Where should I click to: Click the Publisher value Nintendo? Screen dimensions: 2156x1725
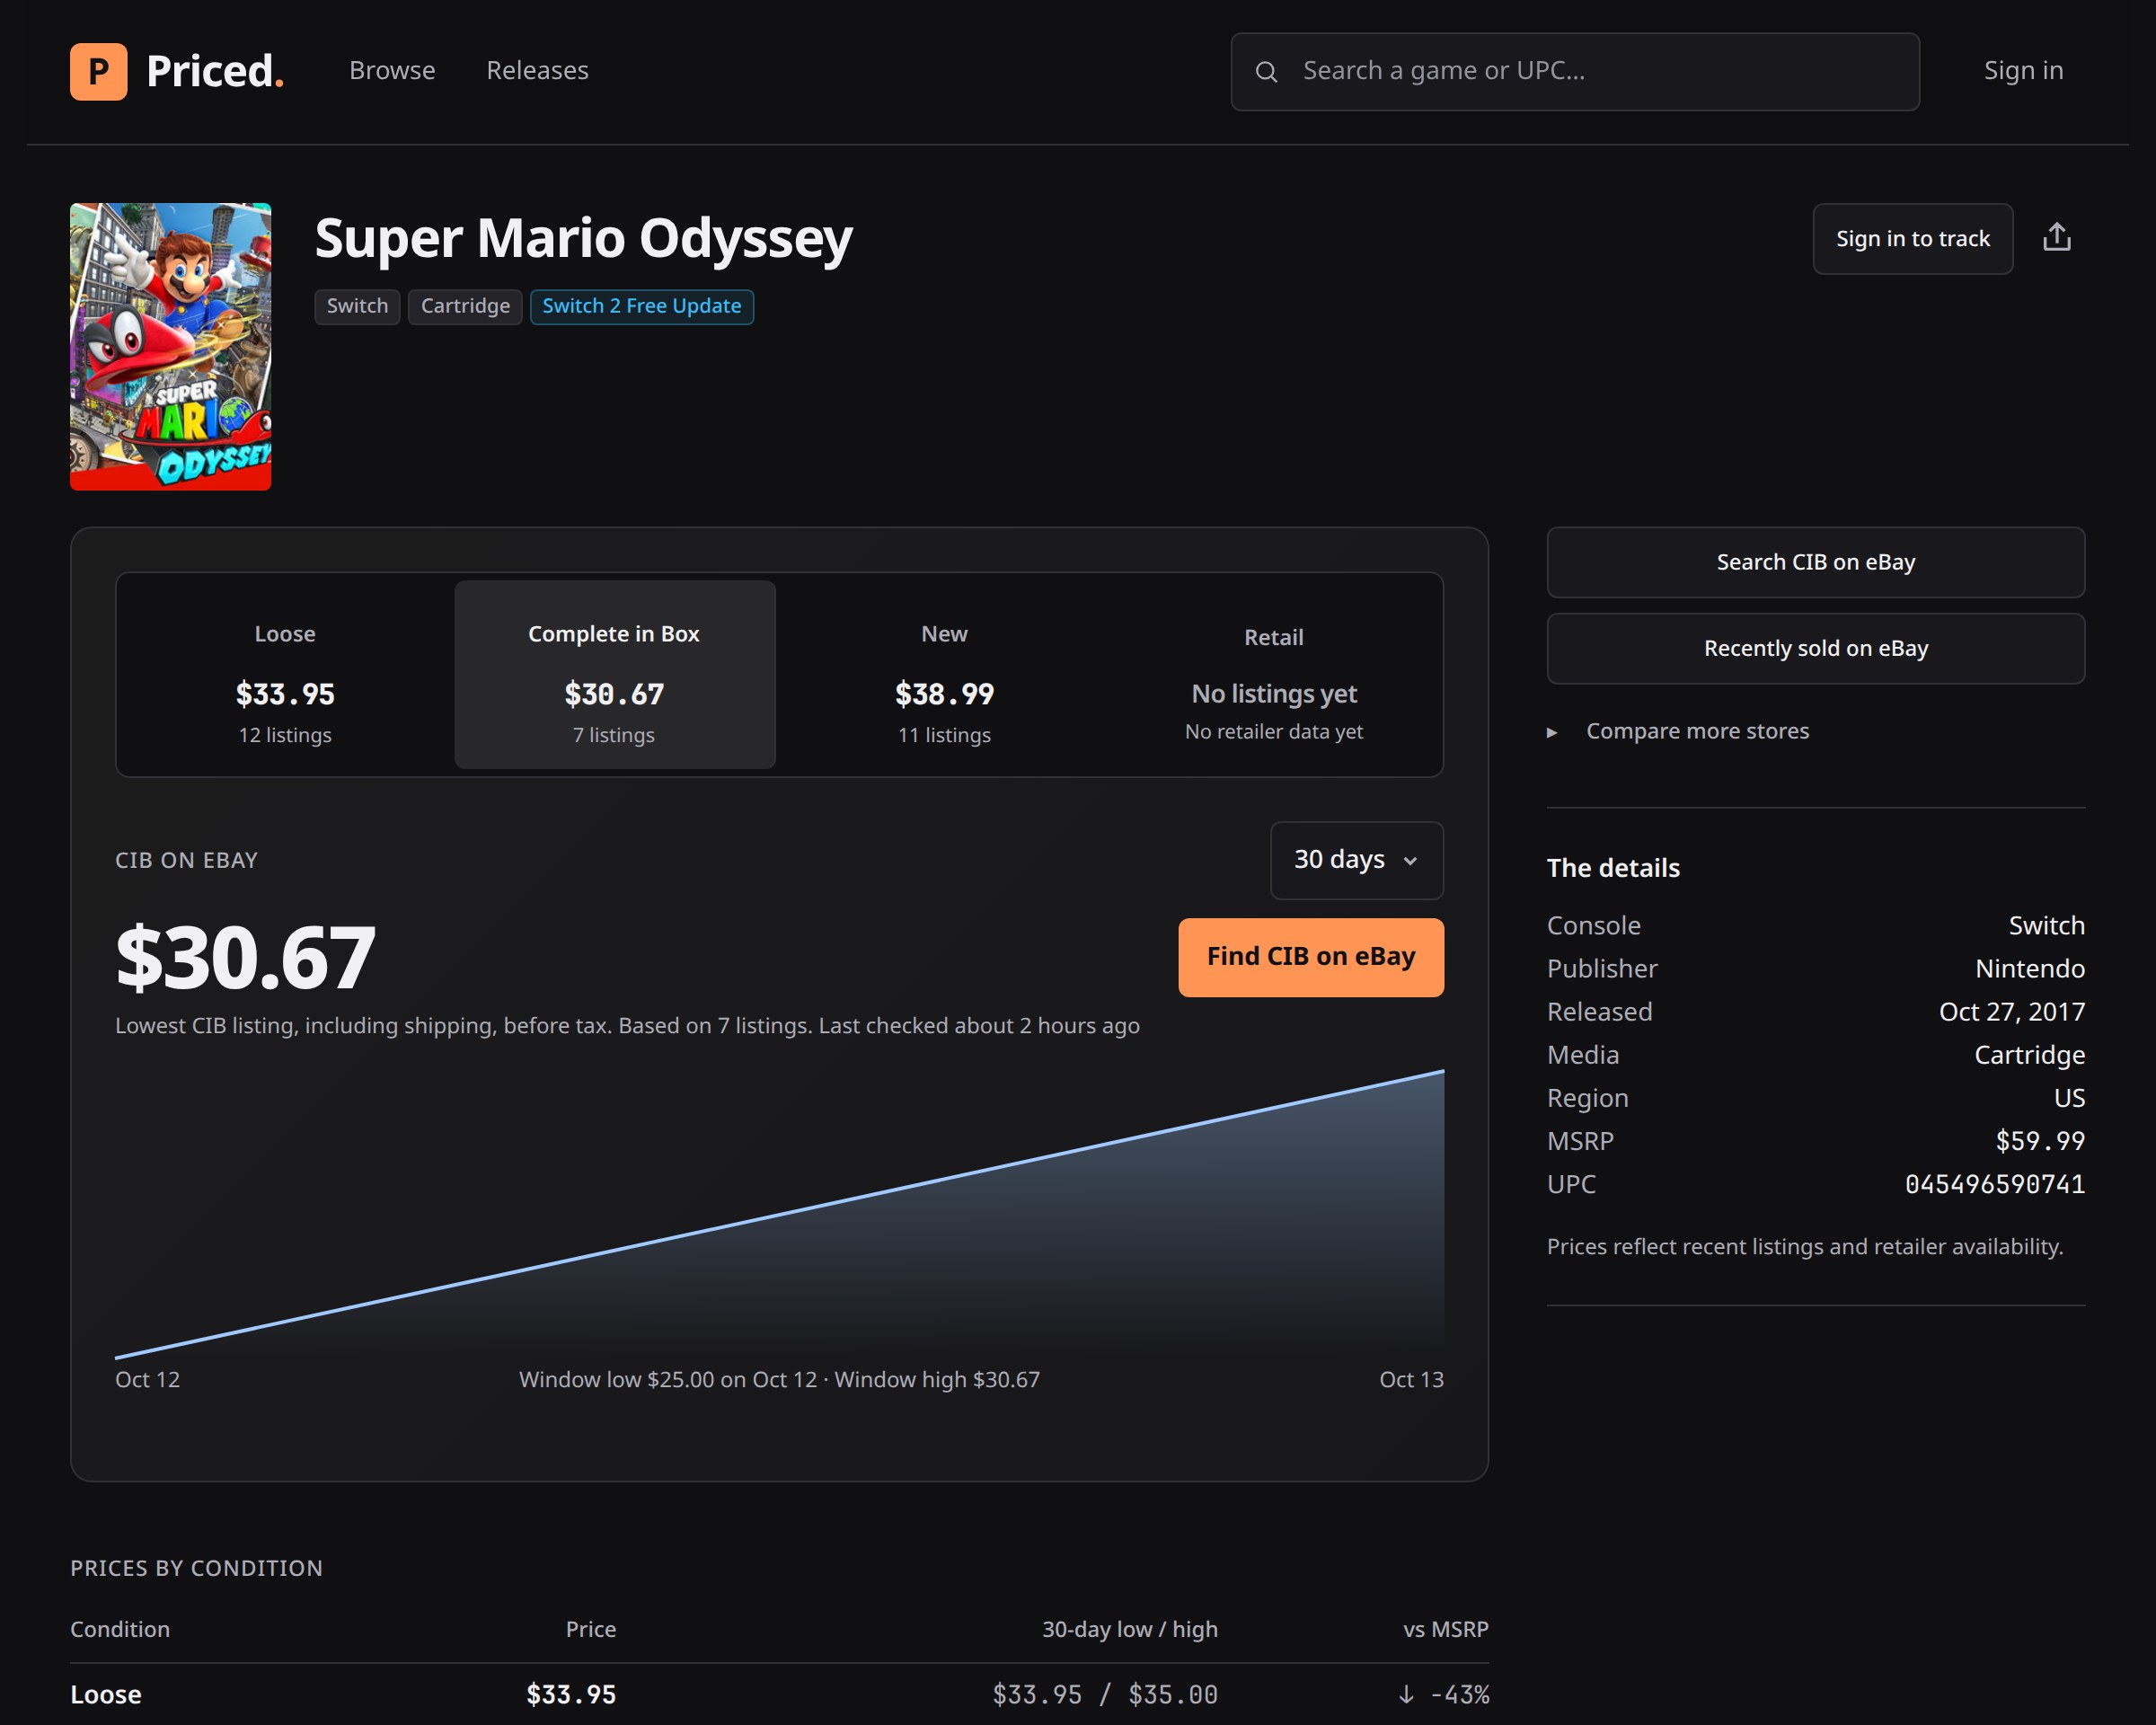point(2029,969)
